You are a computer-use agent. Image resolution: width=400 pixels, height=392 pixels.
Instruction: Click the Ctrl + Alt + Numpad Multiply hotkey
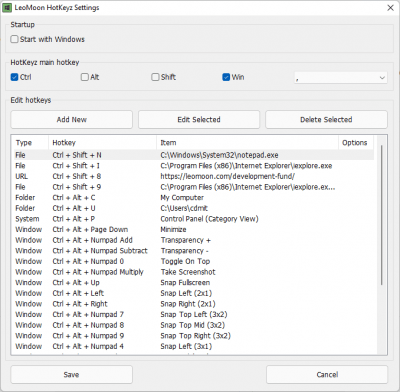click(x=98, y=272)
